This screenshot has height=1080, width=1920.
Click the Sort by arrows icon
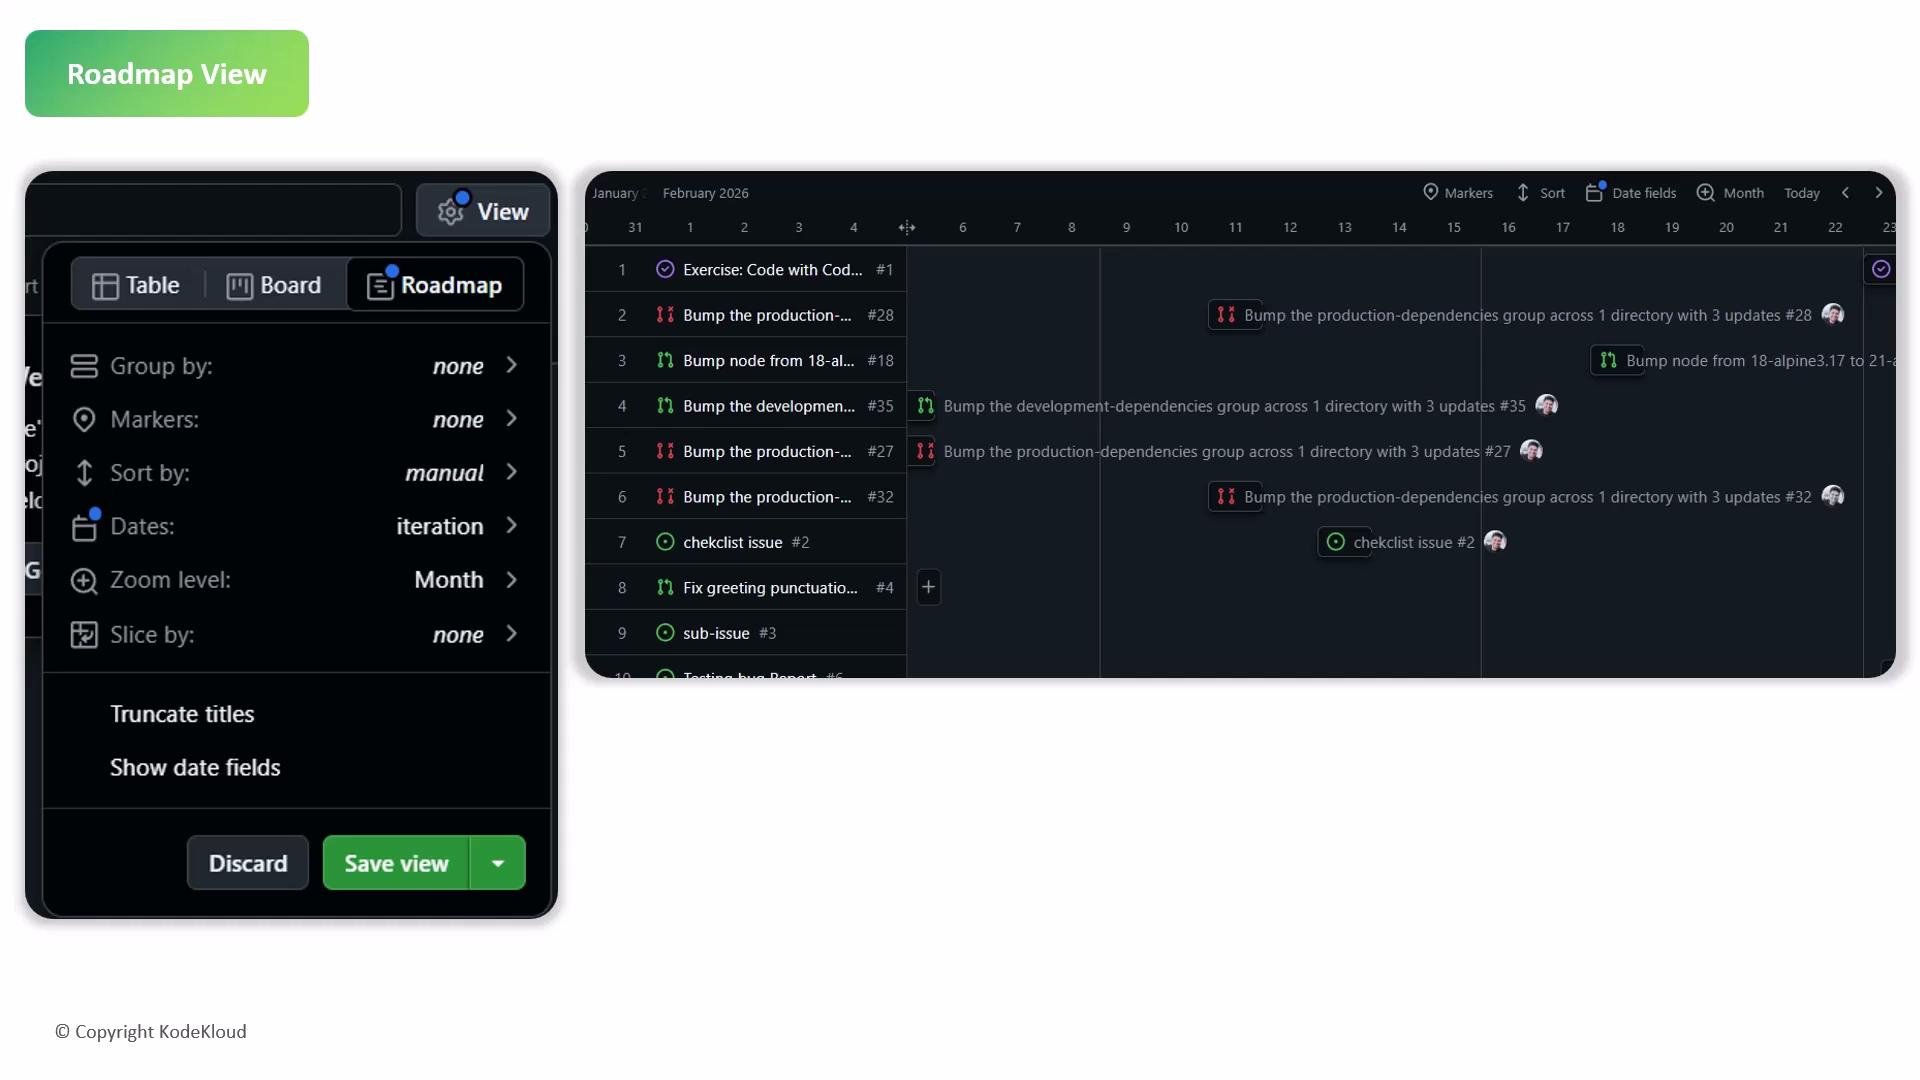point(84,473)
